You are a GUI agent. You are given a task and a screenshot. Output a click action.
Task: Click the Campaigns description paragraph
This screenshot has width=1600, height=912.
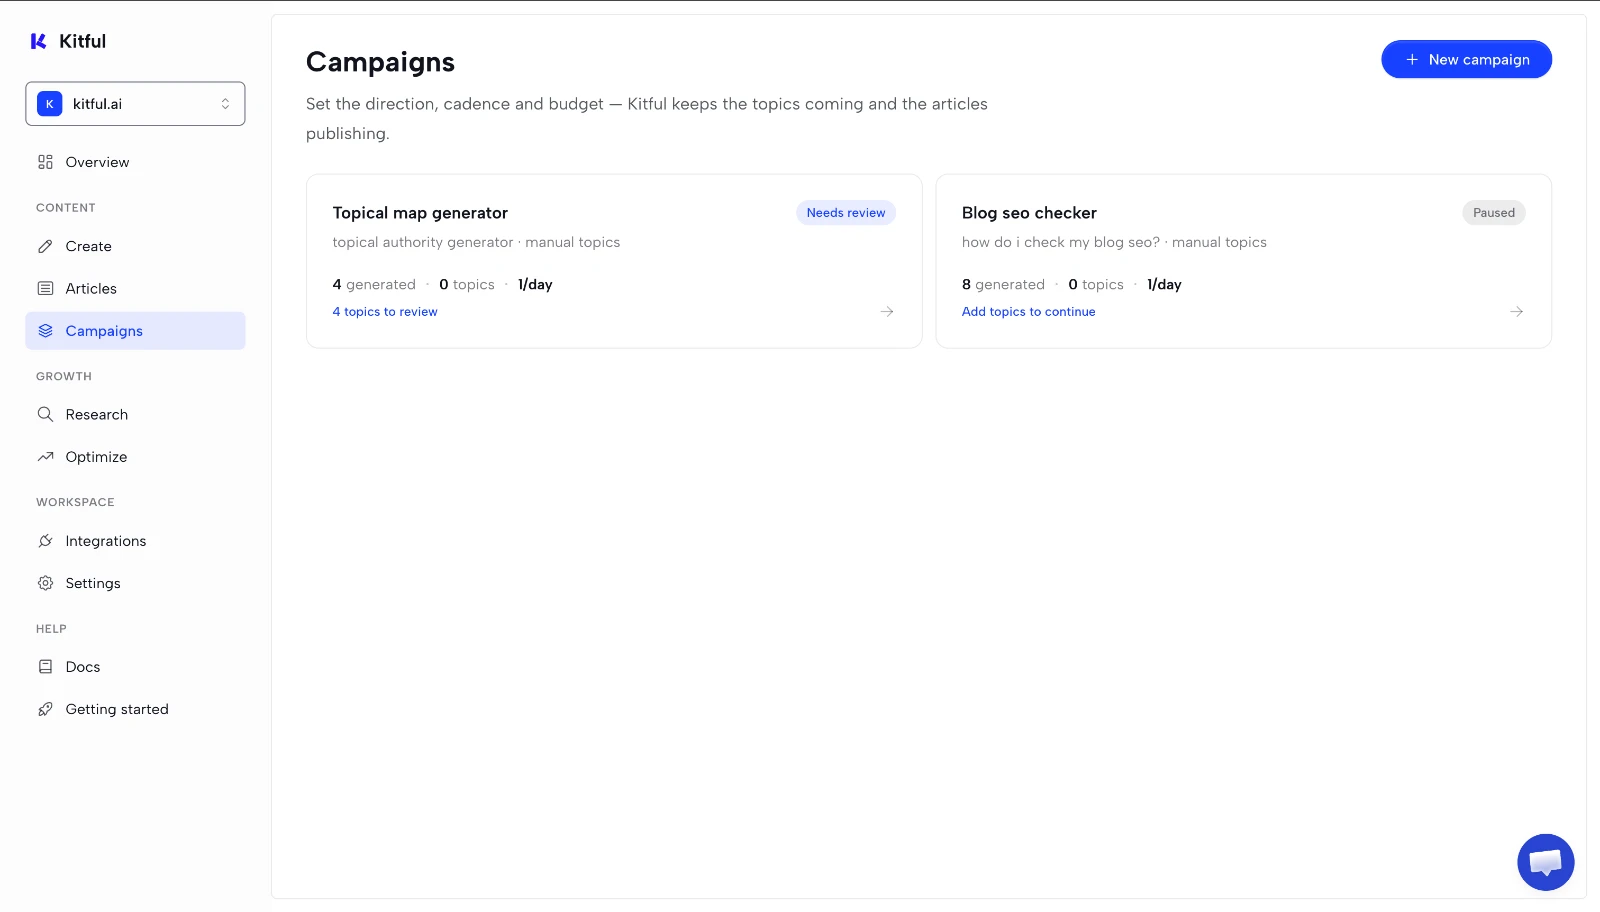pos(647,119)
